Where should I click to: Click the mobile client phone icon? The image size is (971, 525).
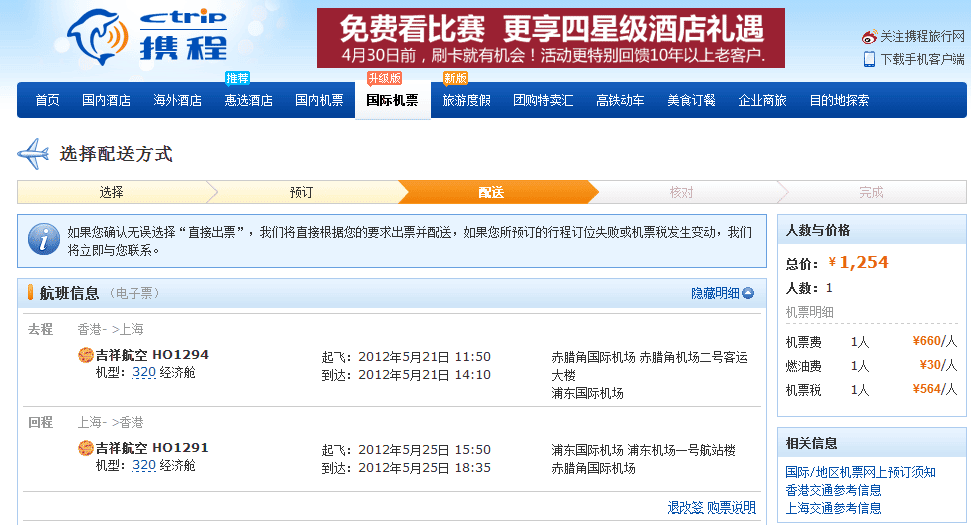point(869,59)
